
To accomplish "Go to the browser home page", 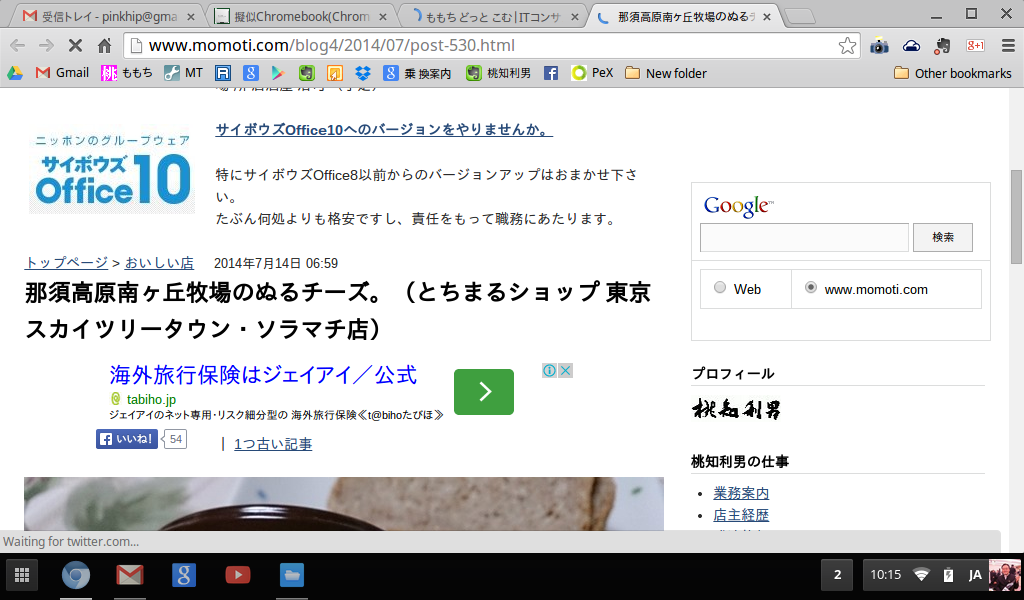I will tap(104, 45).
